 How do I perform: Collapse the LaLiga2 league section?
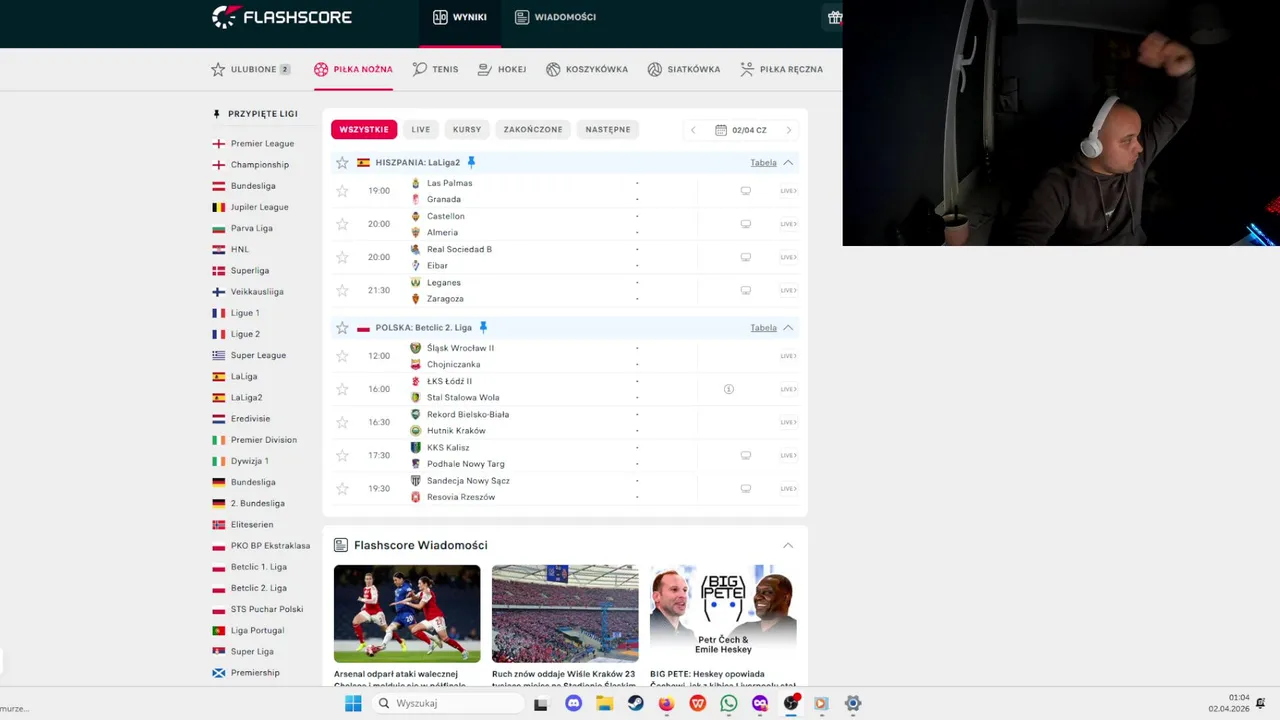788,162
